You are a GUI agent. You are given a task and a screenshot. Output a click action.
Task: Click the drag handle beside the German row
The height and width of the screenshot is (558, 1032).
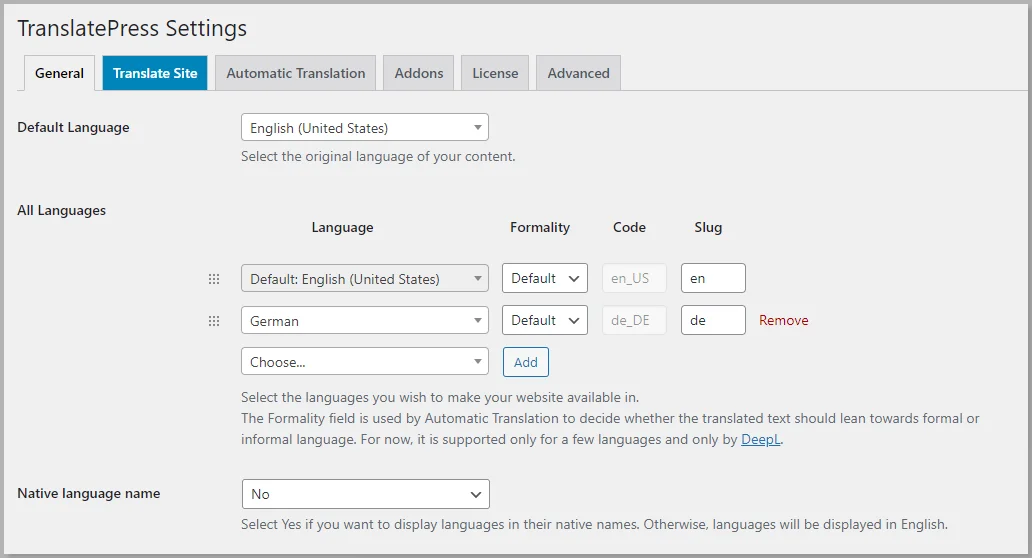point(214,321)
